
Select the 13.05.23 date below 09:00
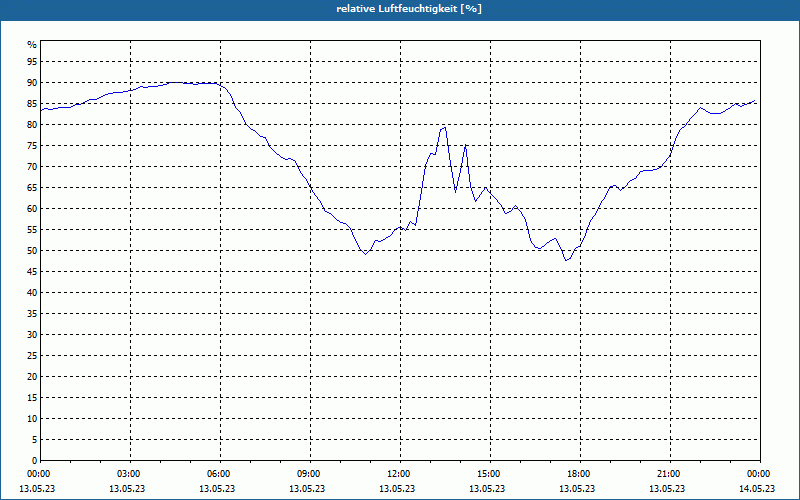click(x=307, y=489)
